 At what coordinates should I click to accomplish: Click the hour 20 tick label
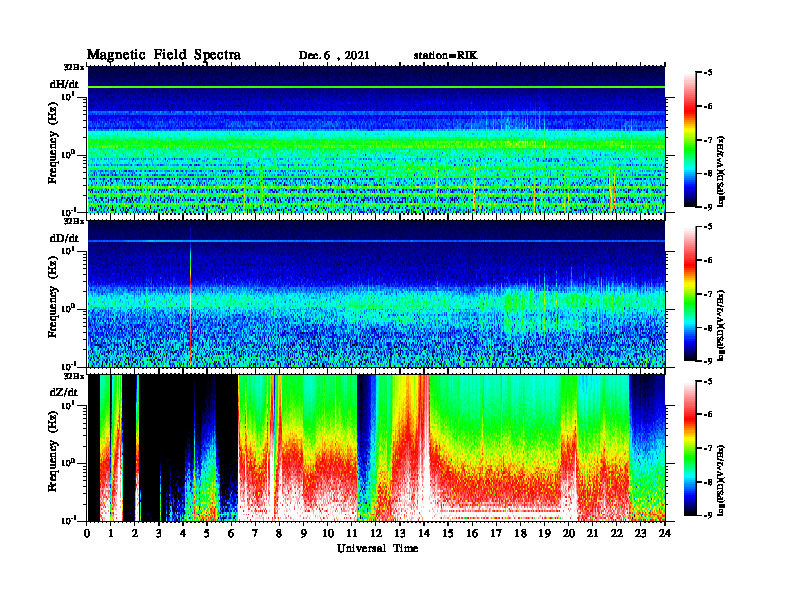pos(568,533)
